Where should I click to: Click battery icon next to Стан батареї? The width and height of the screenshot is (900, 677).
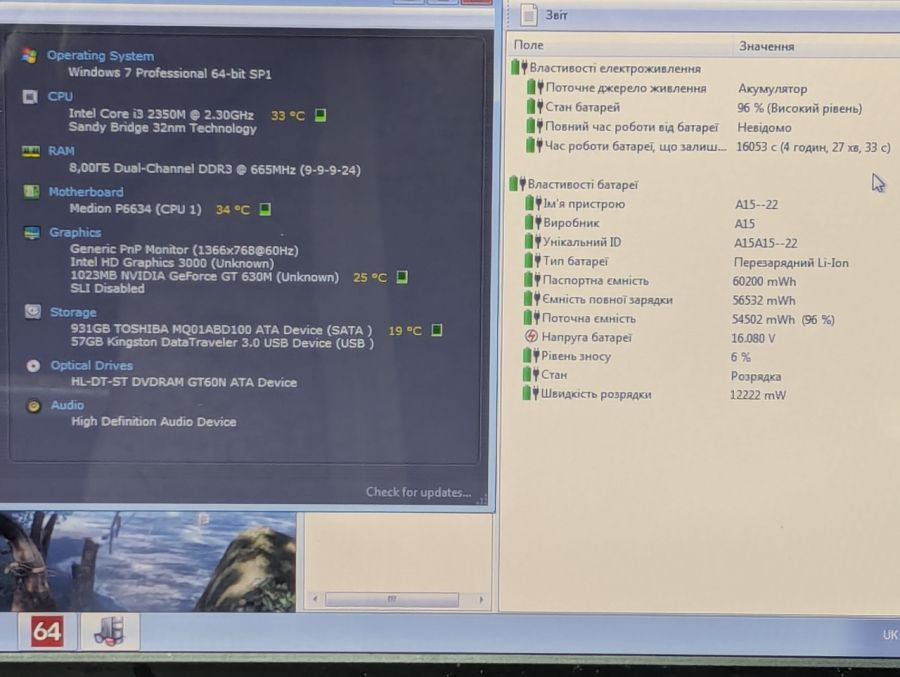click(x=535, y=106)
